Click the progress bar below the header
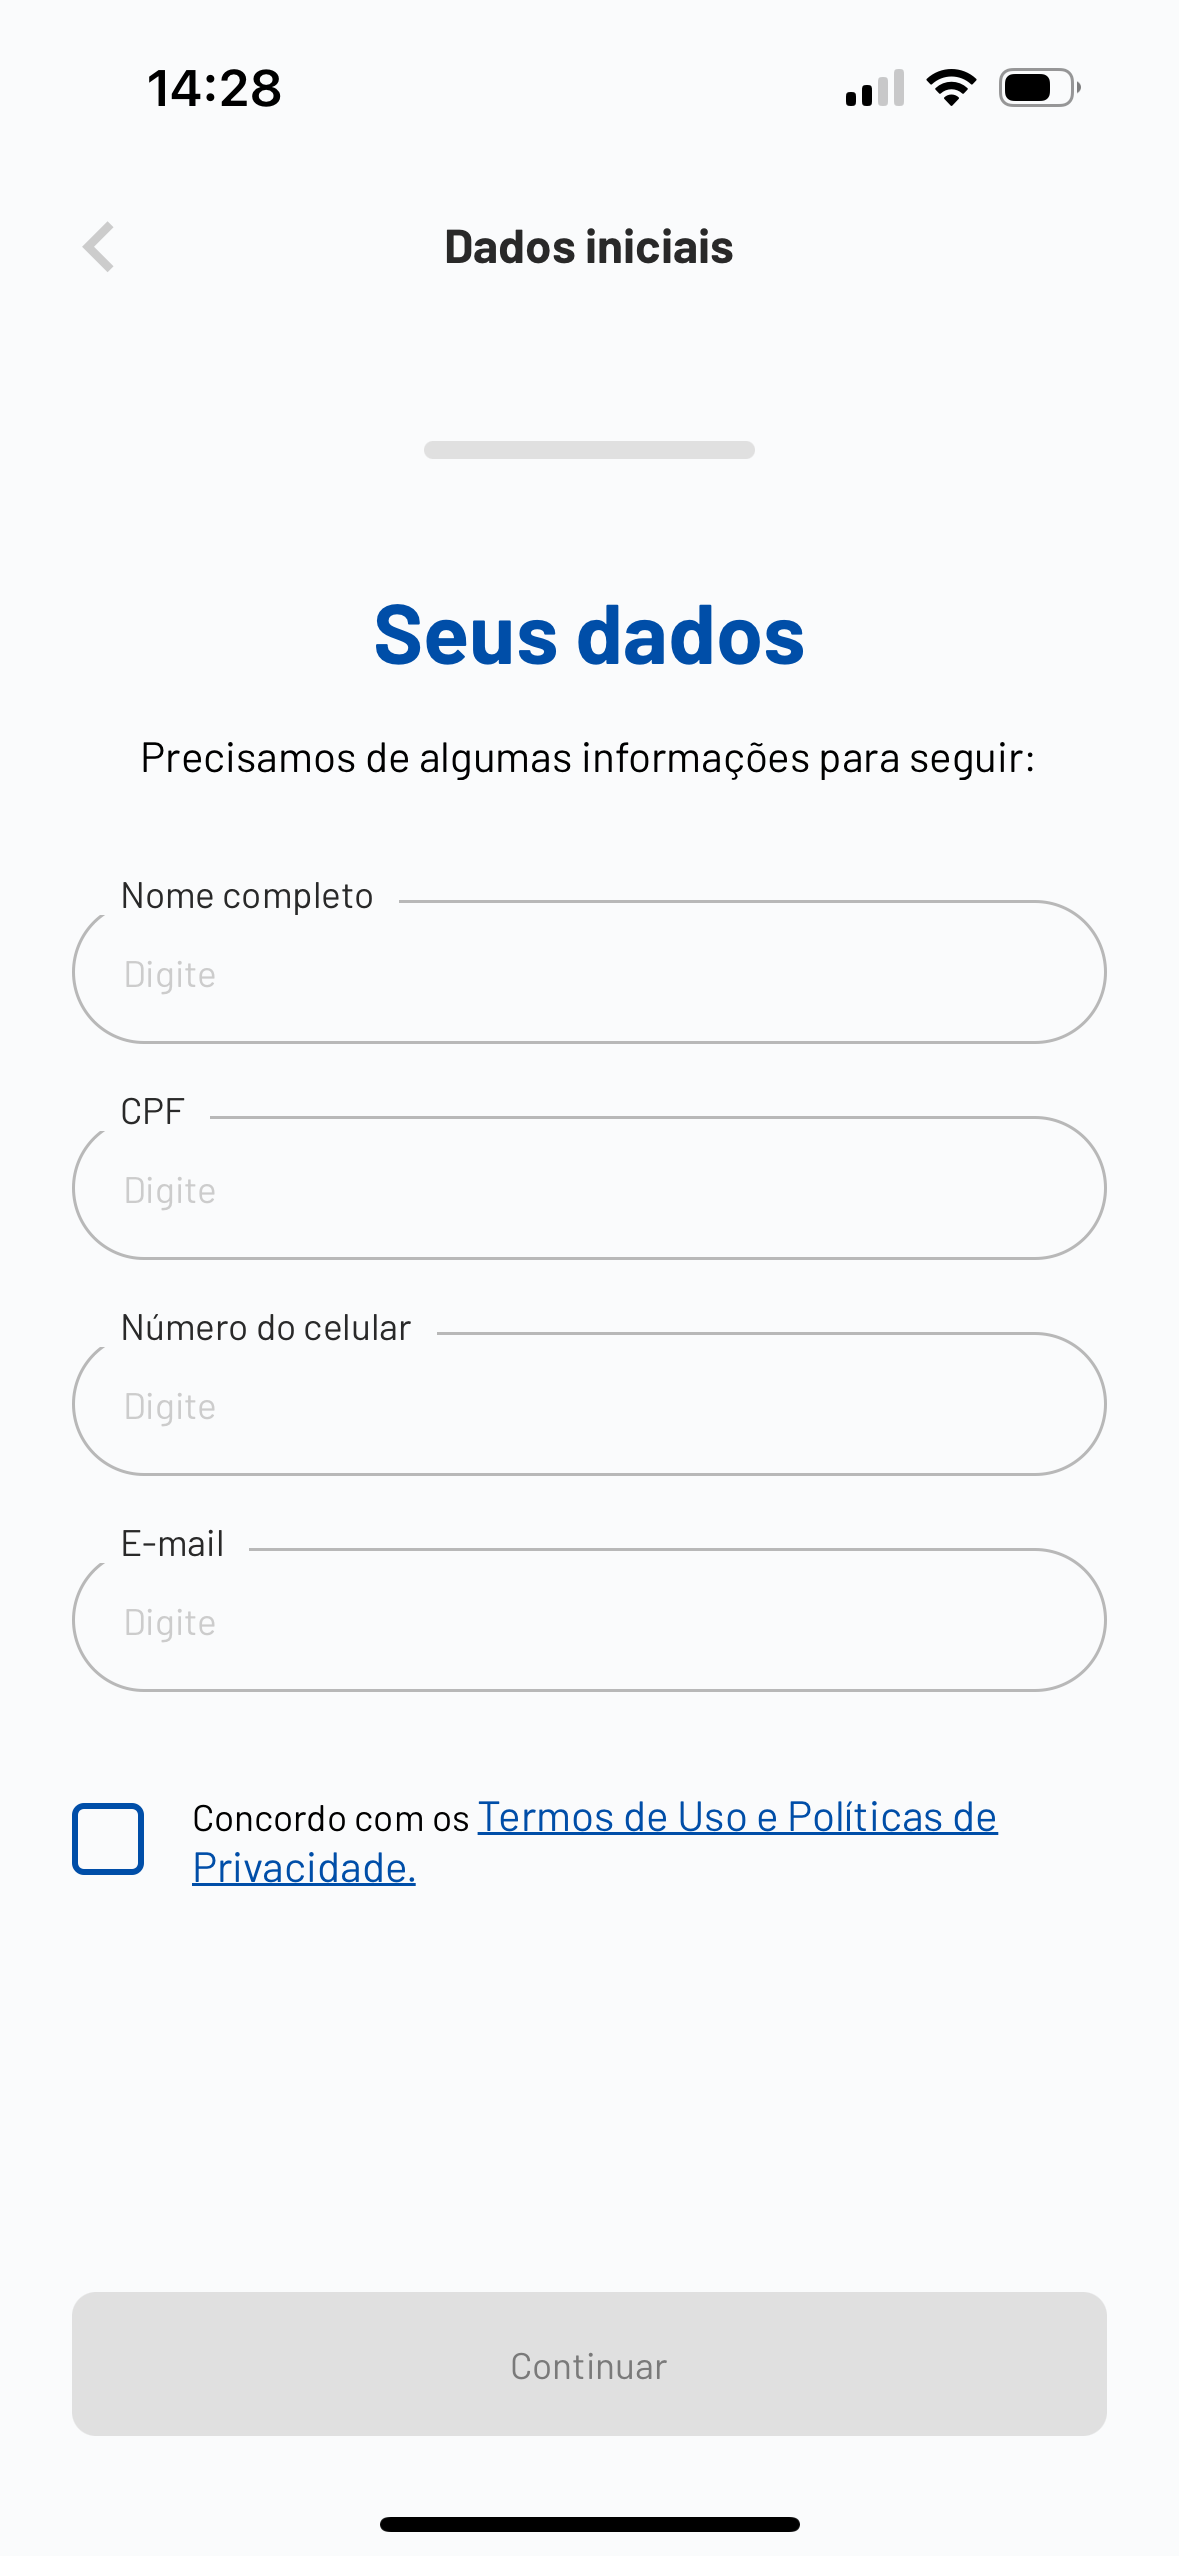This screenshot has height=2556, width=1179. pos(589,450)
